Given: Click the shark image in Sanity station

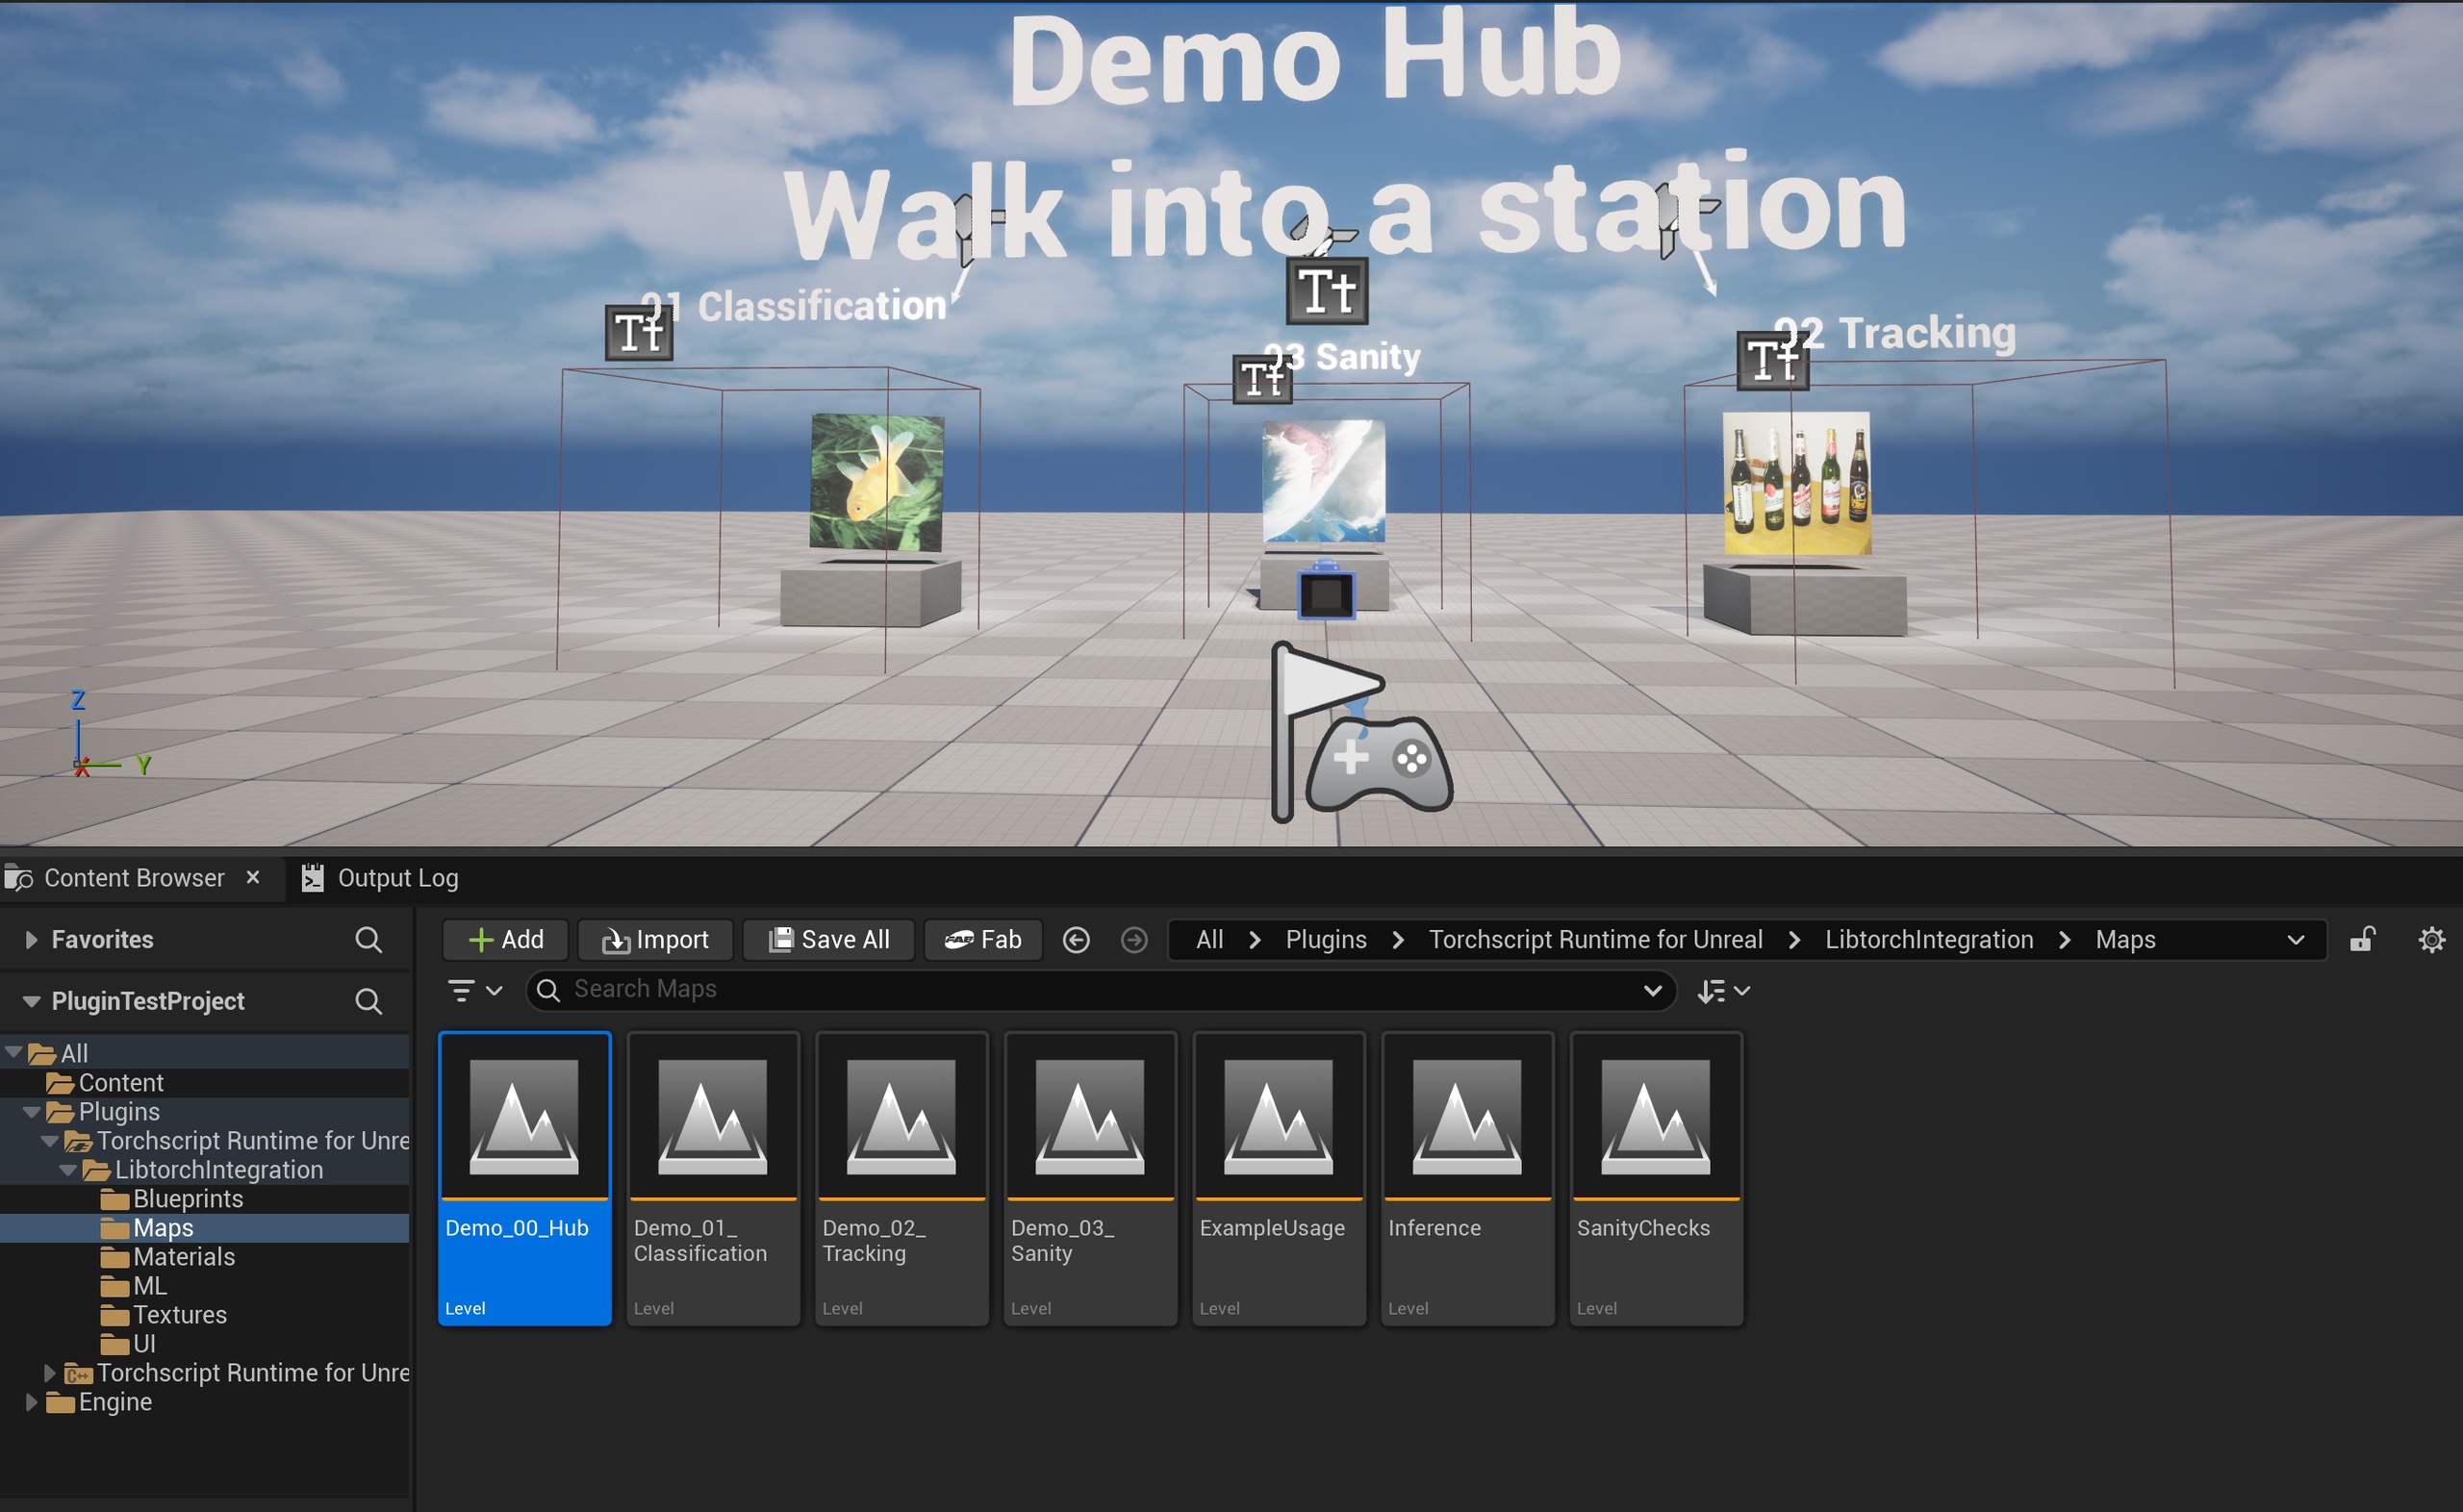Looking at the screenshot, I should (1324, 481).
